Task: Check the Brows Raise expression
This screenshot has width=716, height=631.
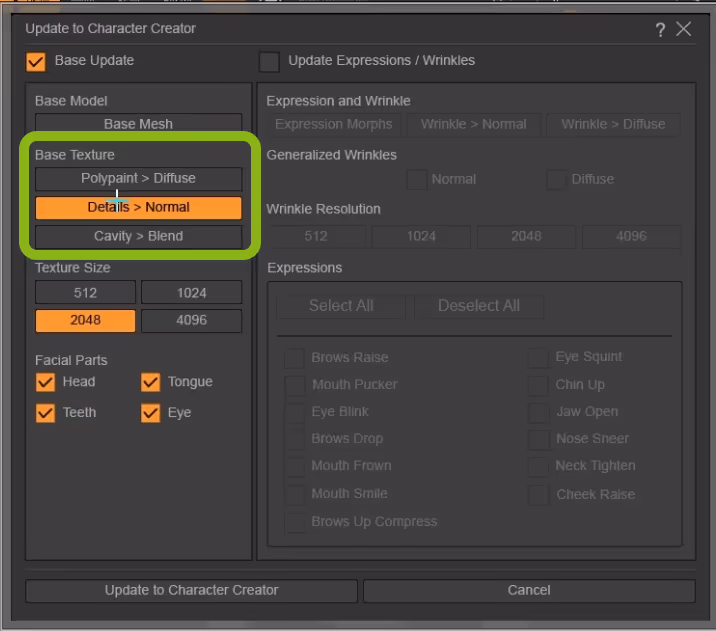Action: 295,358
